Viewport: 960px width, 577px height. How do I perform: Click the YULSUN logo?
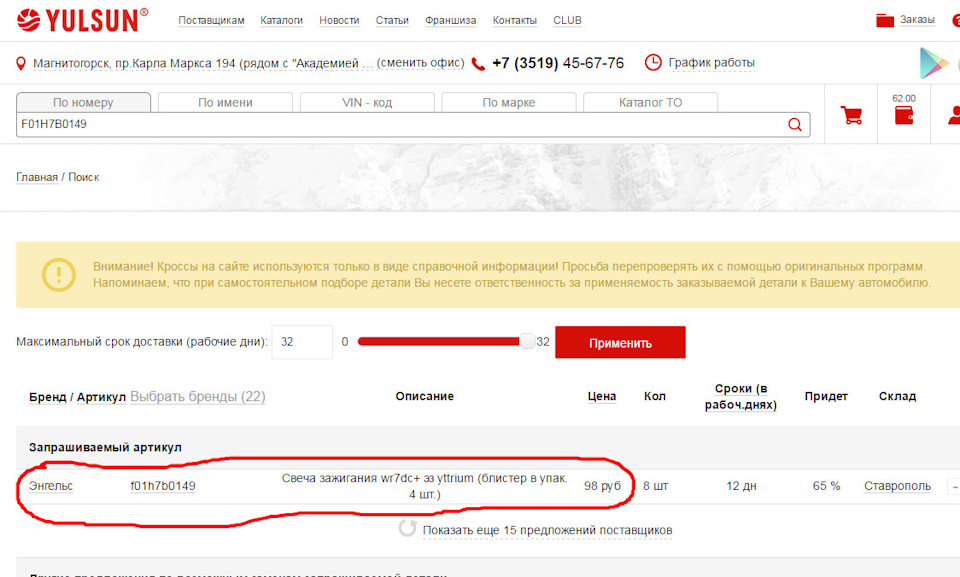[83, 19]
